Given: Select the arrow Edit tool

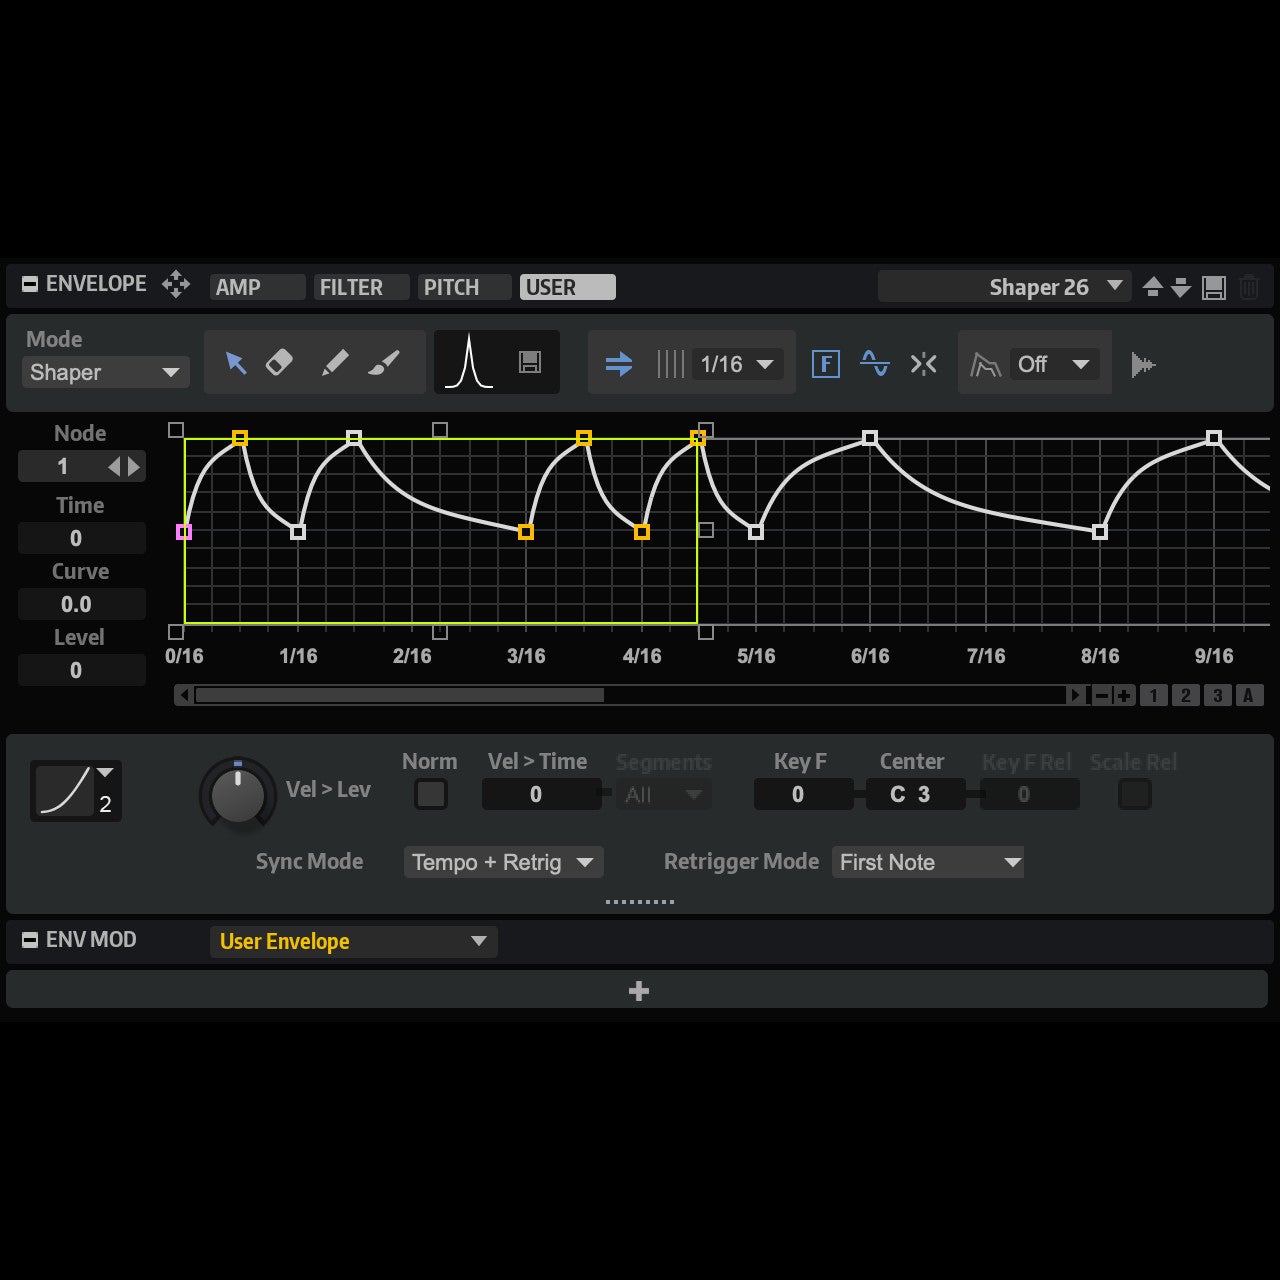Looking at the screenshot, I should 235,363.
